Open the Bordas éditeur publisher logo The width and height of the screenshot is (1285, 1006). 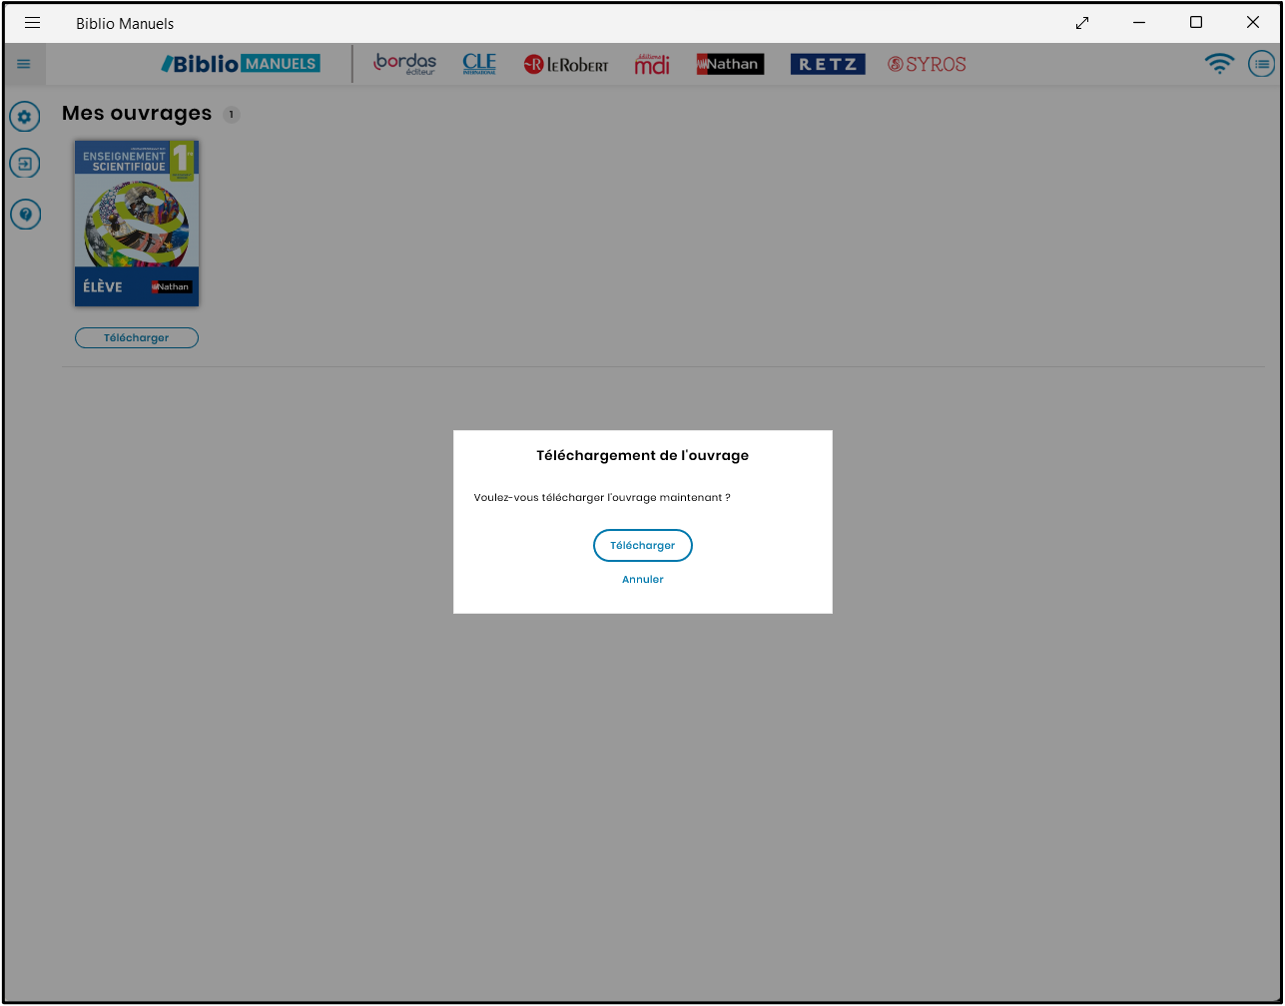pos(405,64)
